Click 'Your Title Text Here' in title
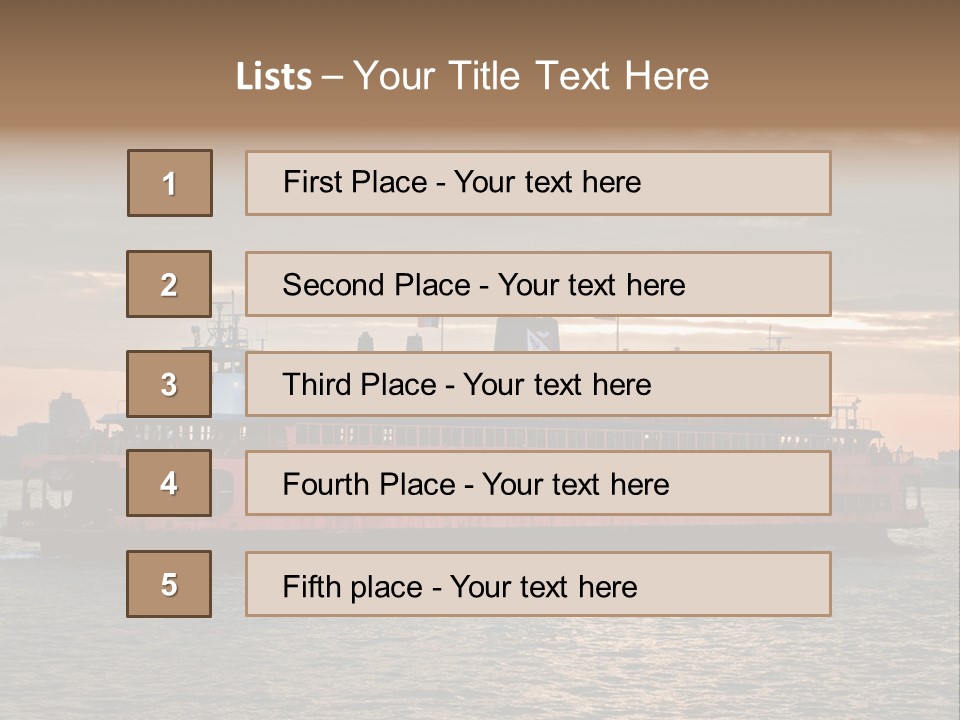960x720 pixels. click(531, 76)
